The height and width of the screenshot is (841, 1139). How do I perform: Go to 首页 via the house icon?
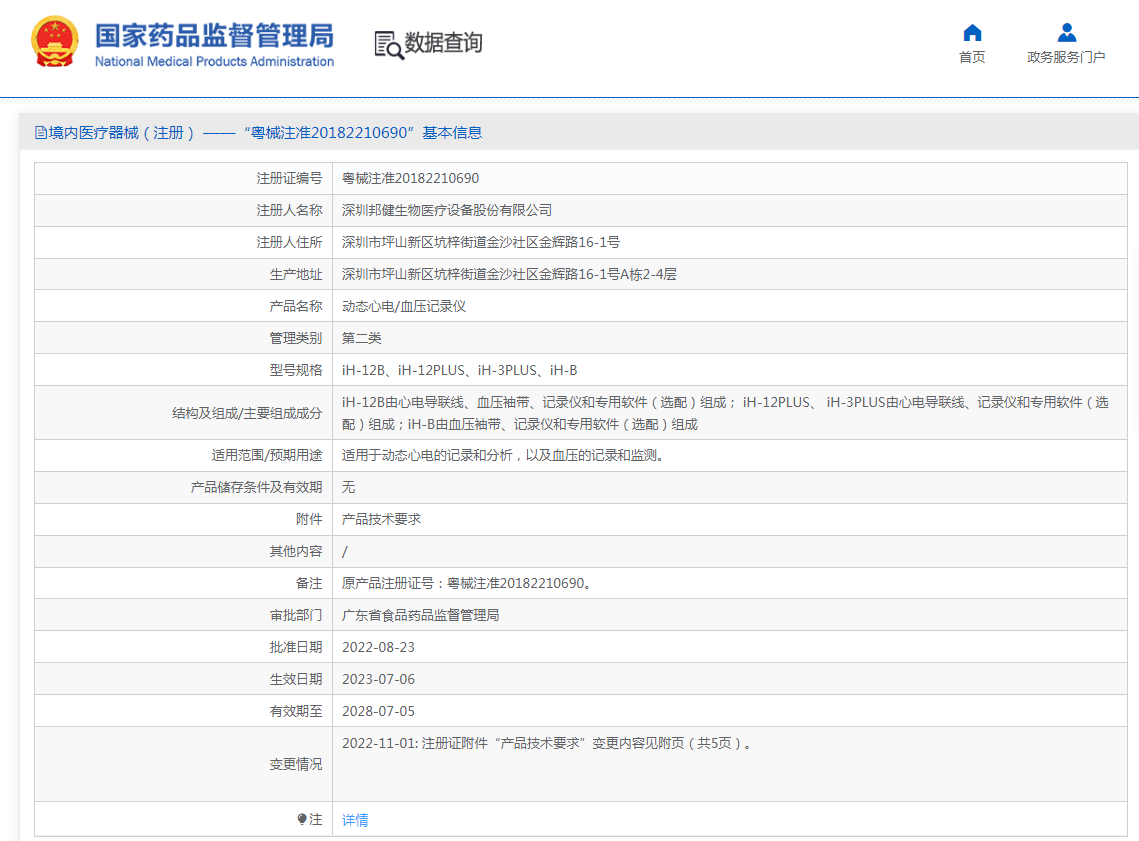click(x=972, y=33)
